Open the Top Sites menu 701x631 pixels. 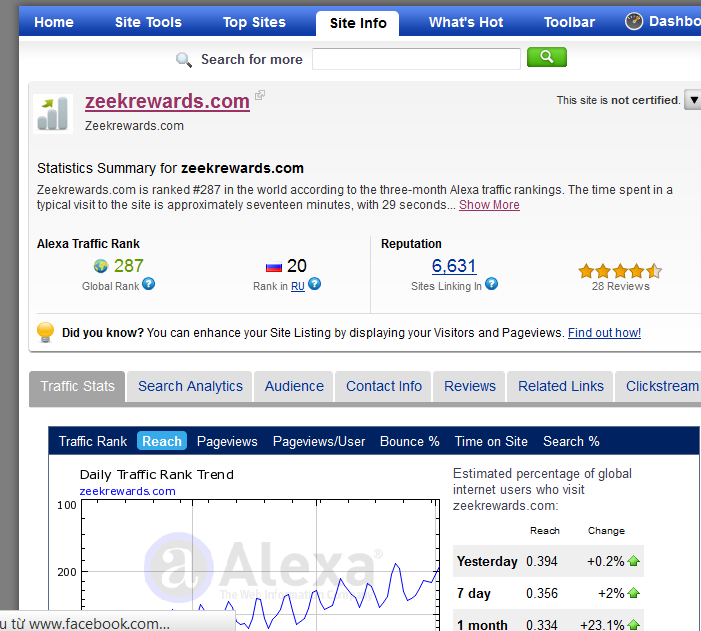(254, 22)
